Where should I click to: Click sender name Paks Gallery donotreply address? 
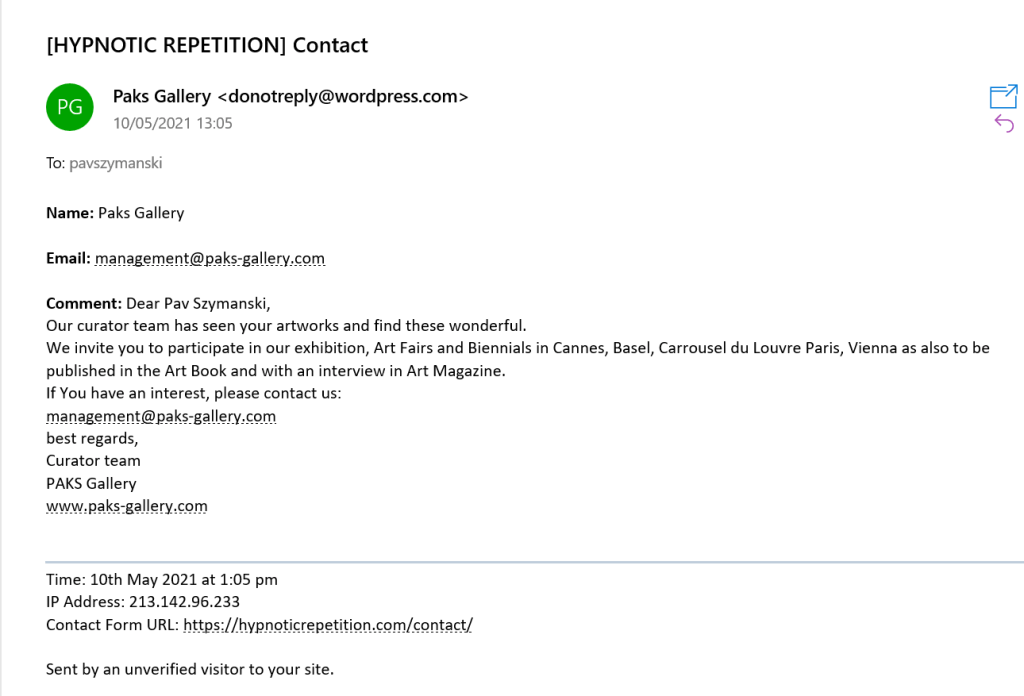290,97
